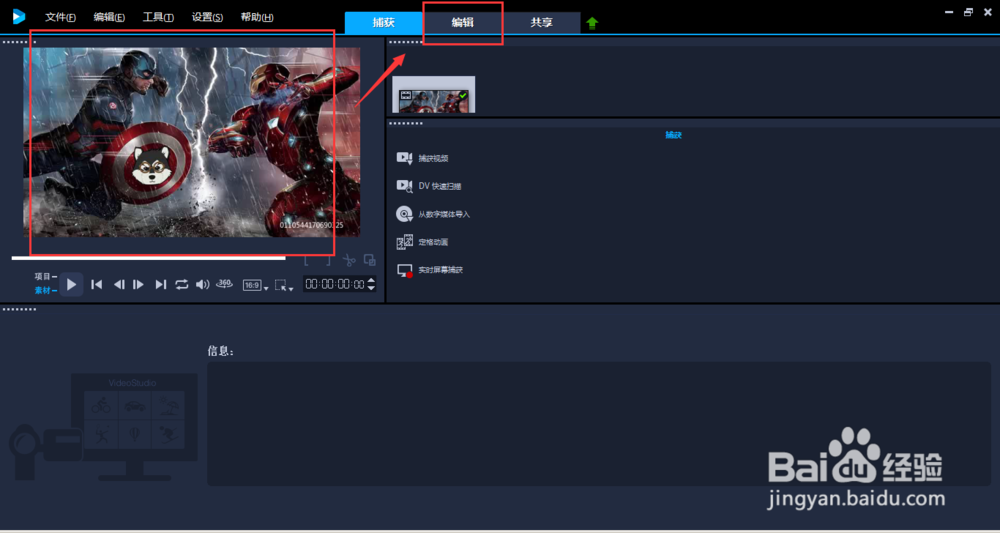This screenshot has width=1000, height=533.
Task: Open the 16:9 aspect ratio dropdown
Action: pos(256,286)
